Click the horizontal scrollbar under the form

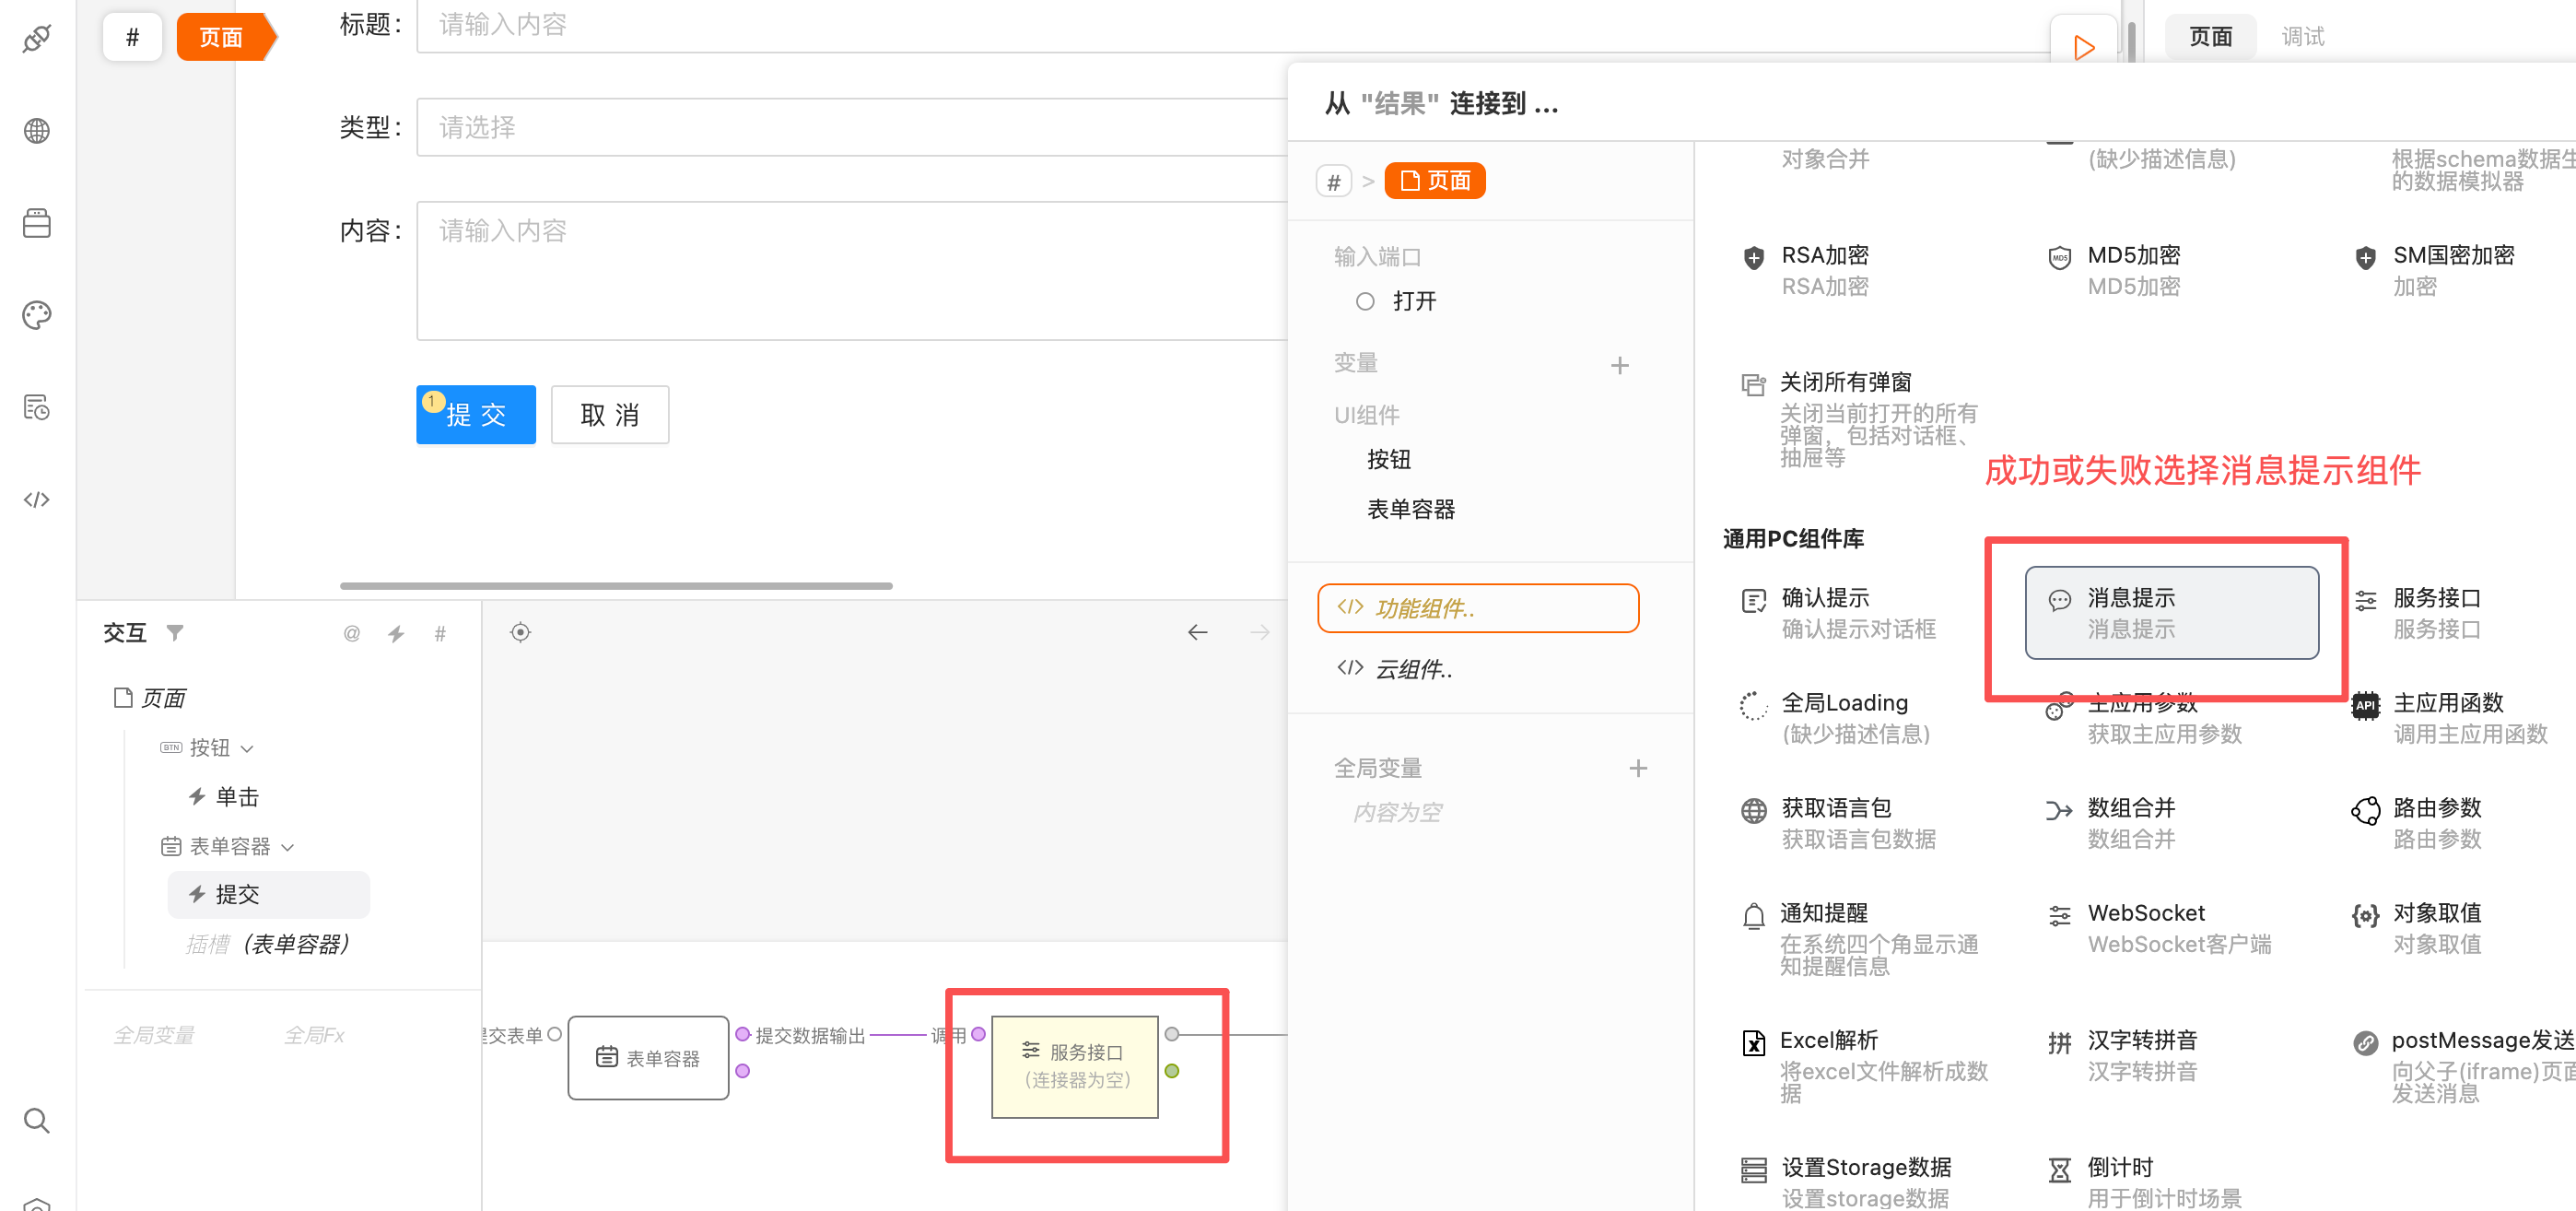click(616, 586)
